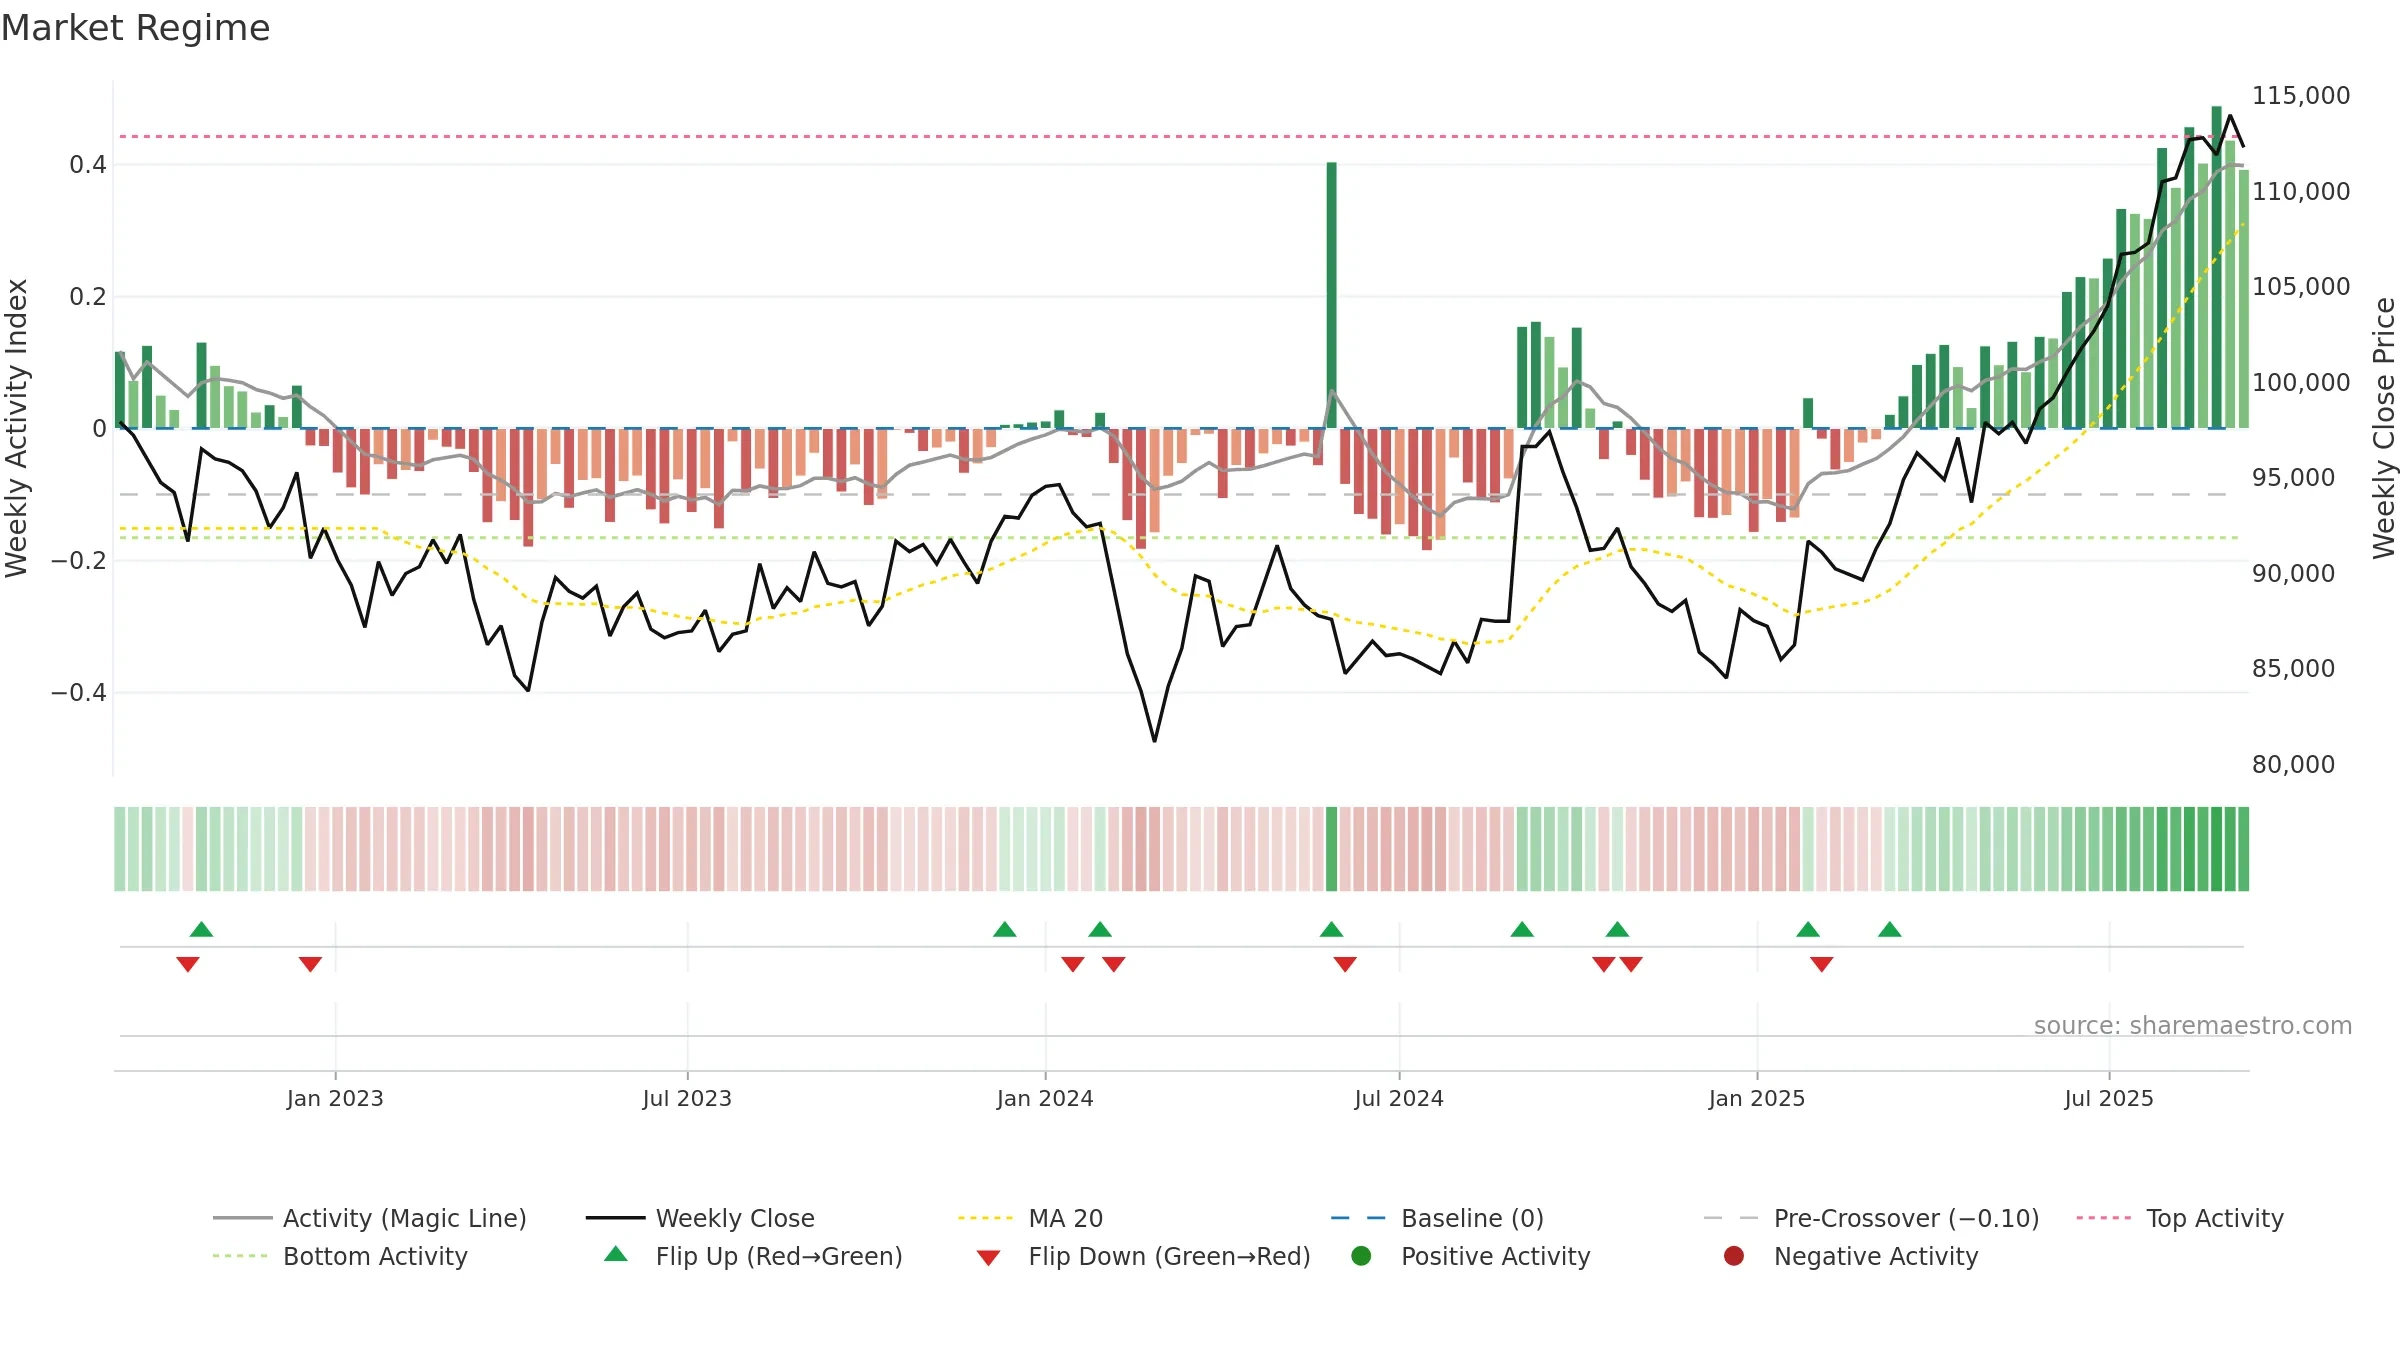Click the 0.4 activity axis label
Image resolution: width=2400 pixels, height=1350 pixels.
pyautogui.click(x=88, y=165)
